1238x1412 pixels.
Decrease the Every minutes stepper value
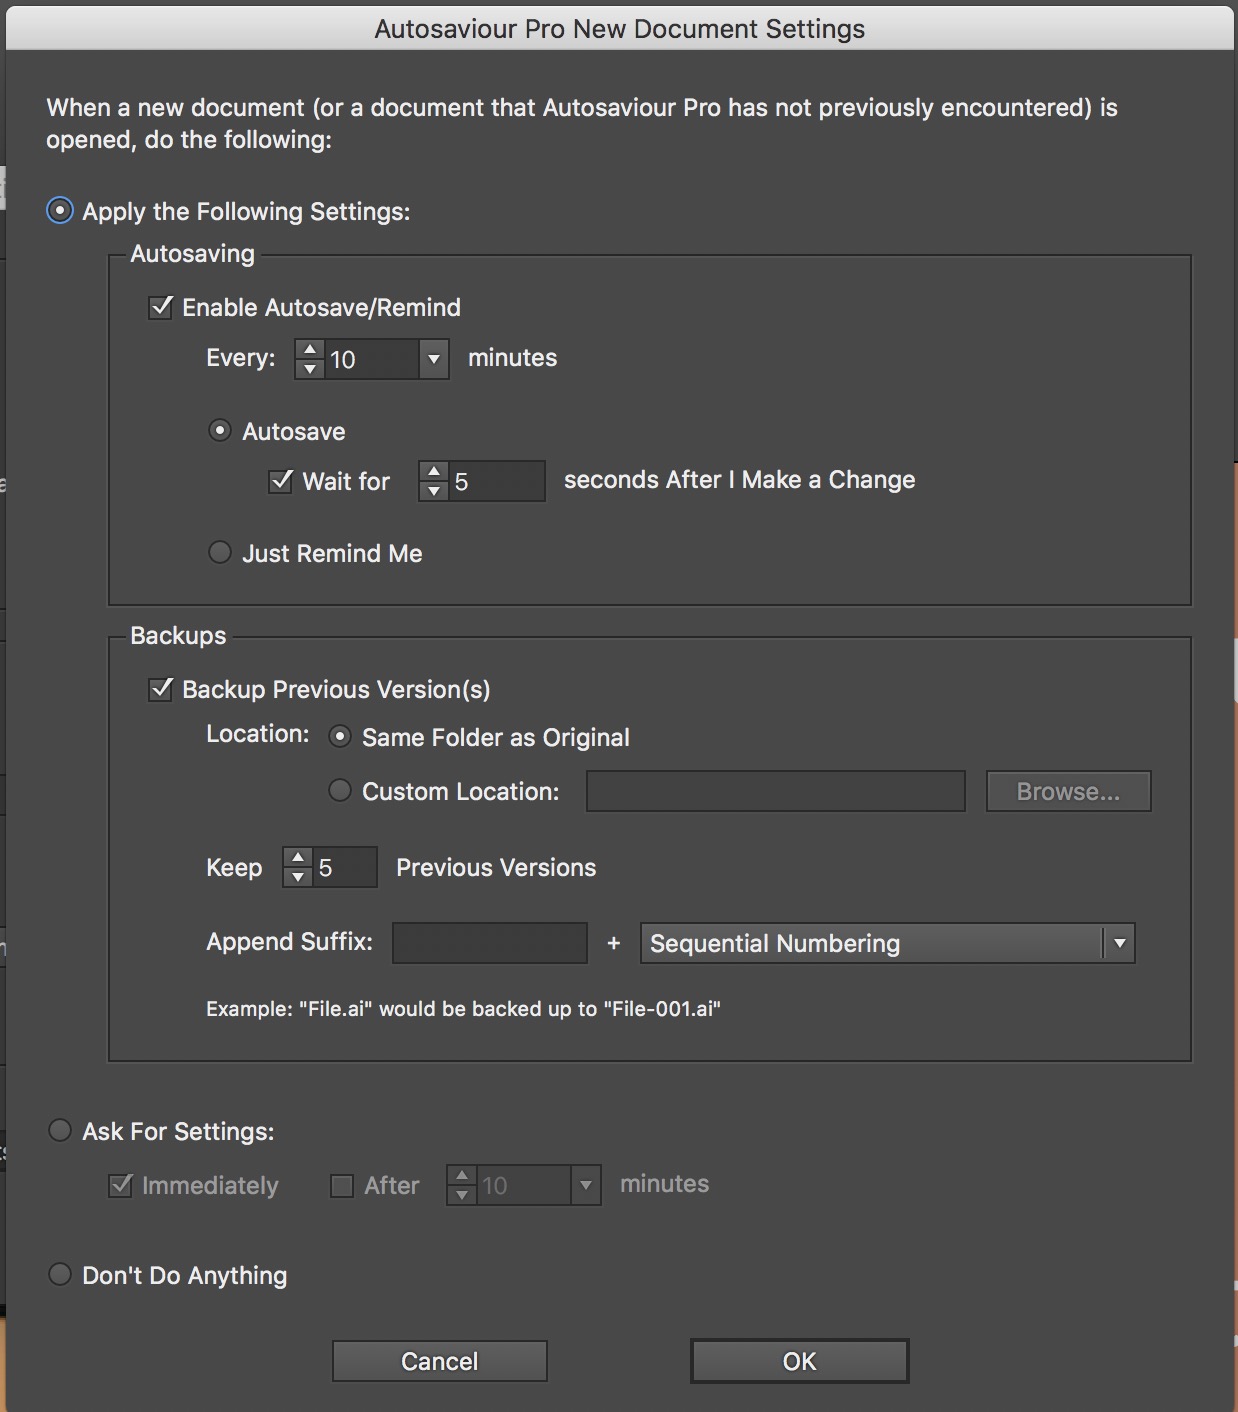[310, 369]
